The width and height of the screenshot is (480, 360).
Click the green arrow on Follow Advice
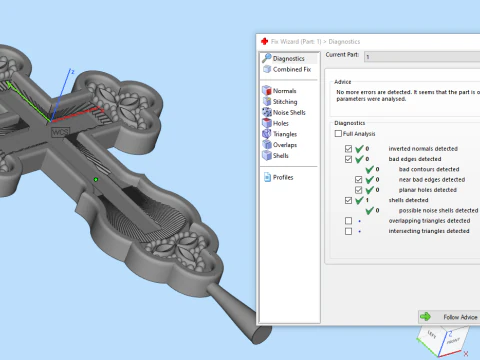tap(425, 317)
